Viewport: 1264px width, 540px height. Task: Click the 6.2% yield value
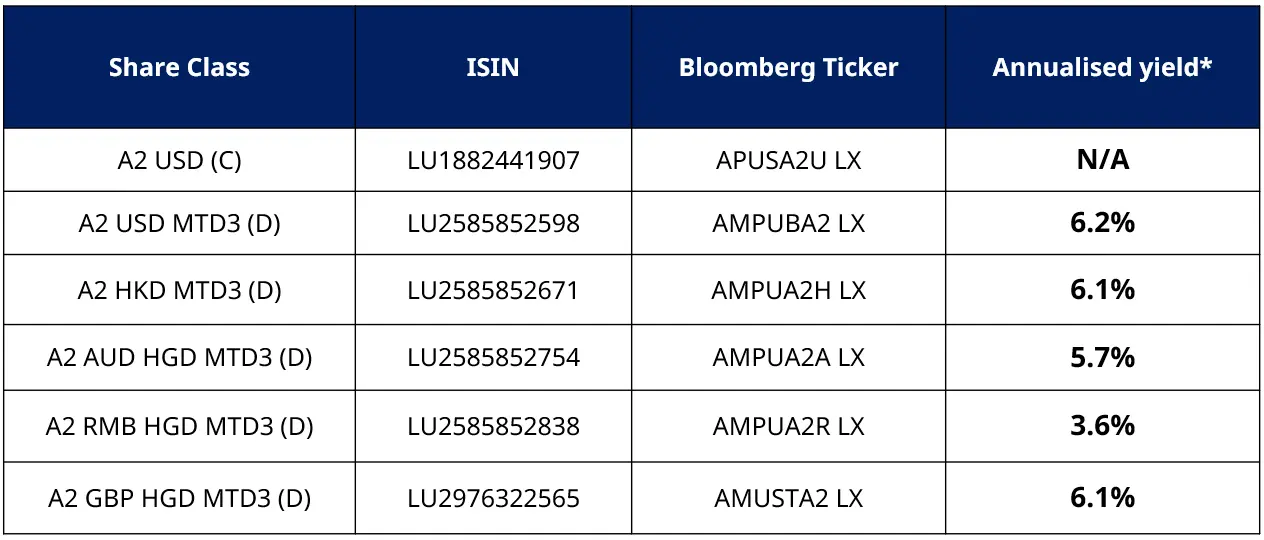pyautogui.click(x=1102, y=223)
